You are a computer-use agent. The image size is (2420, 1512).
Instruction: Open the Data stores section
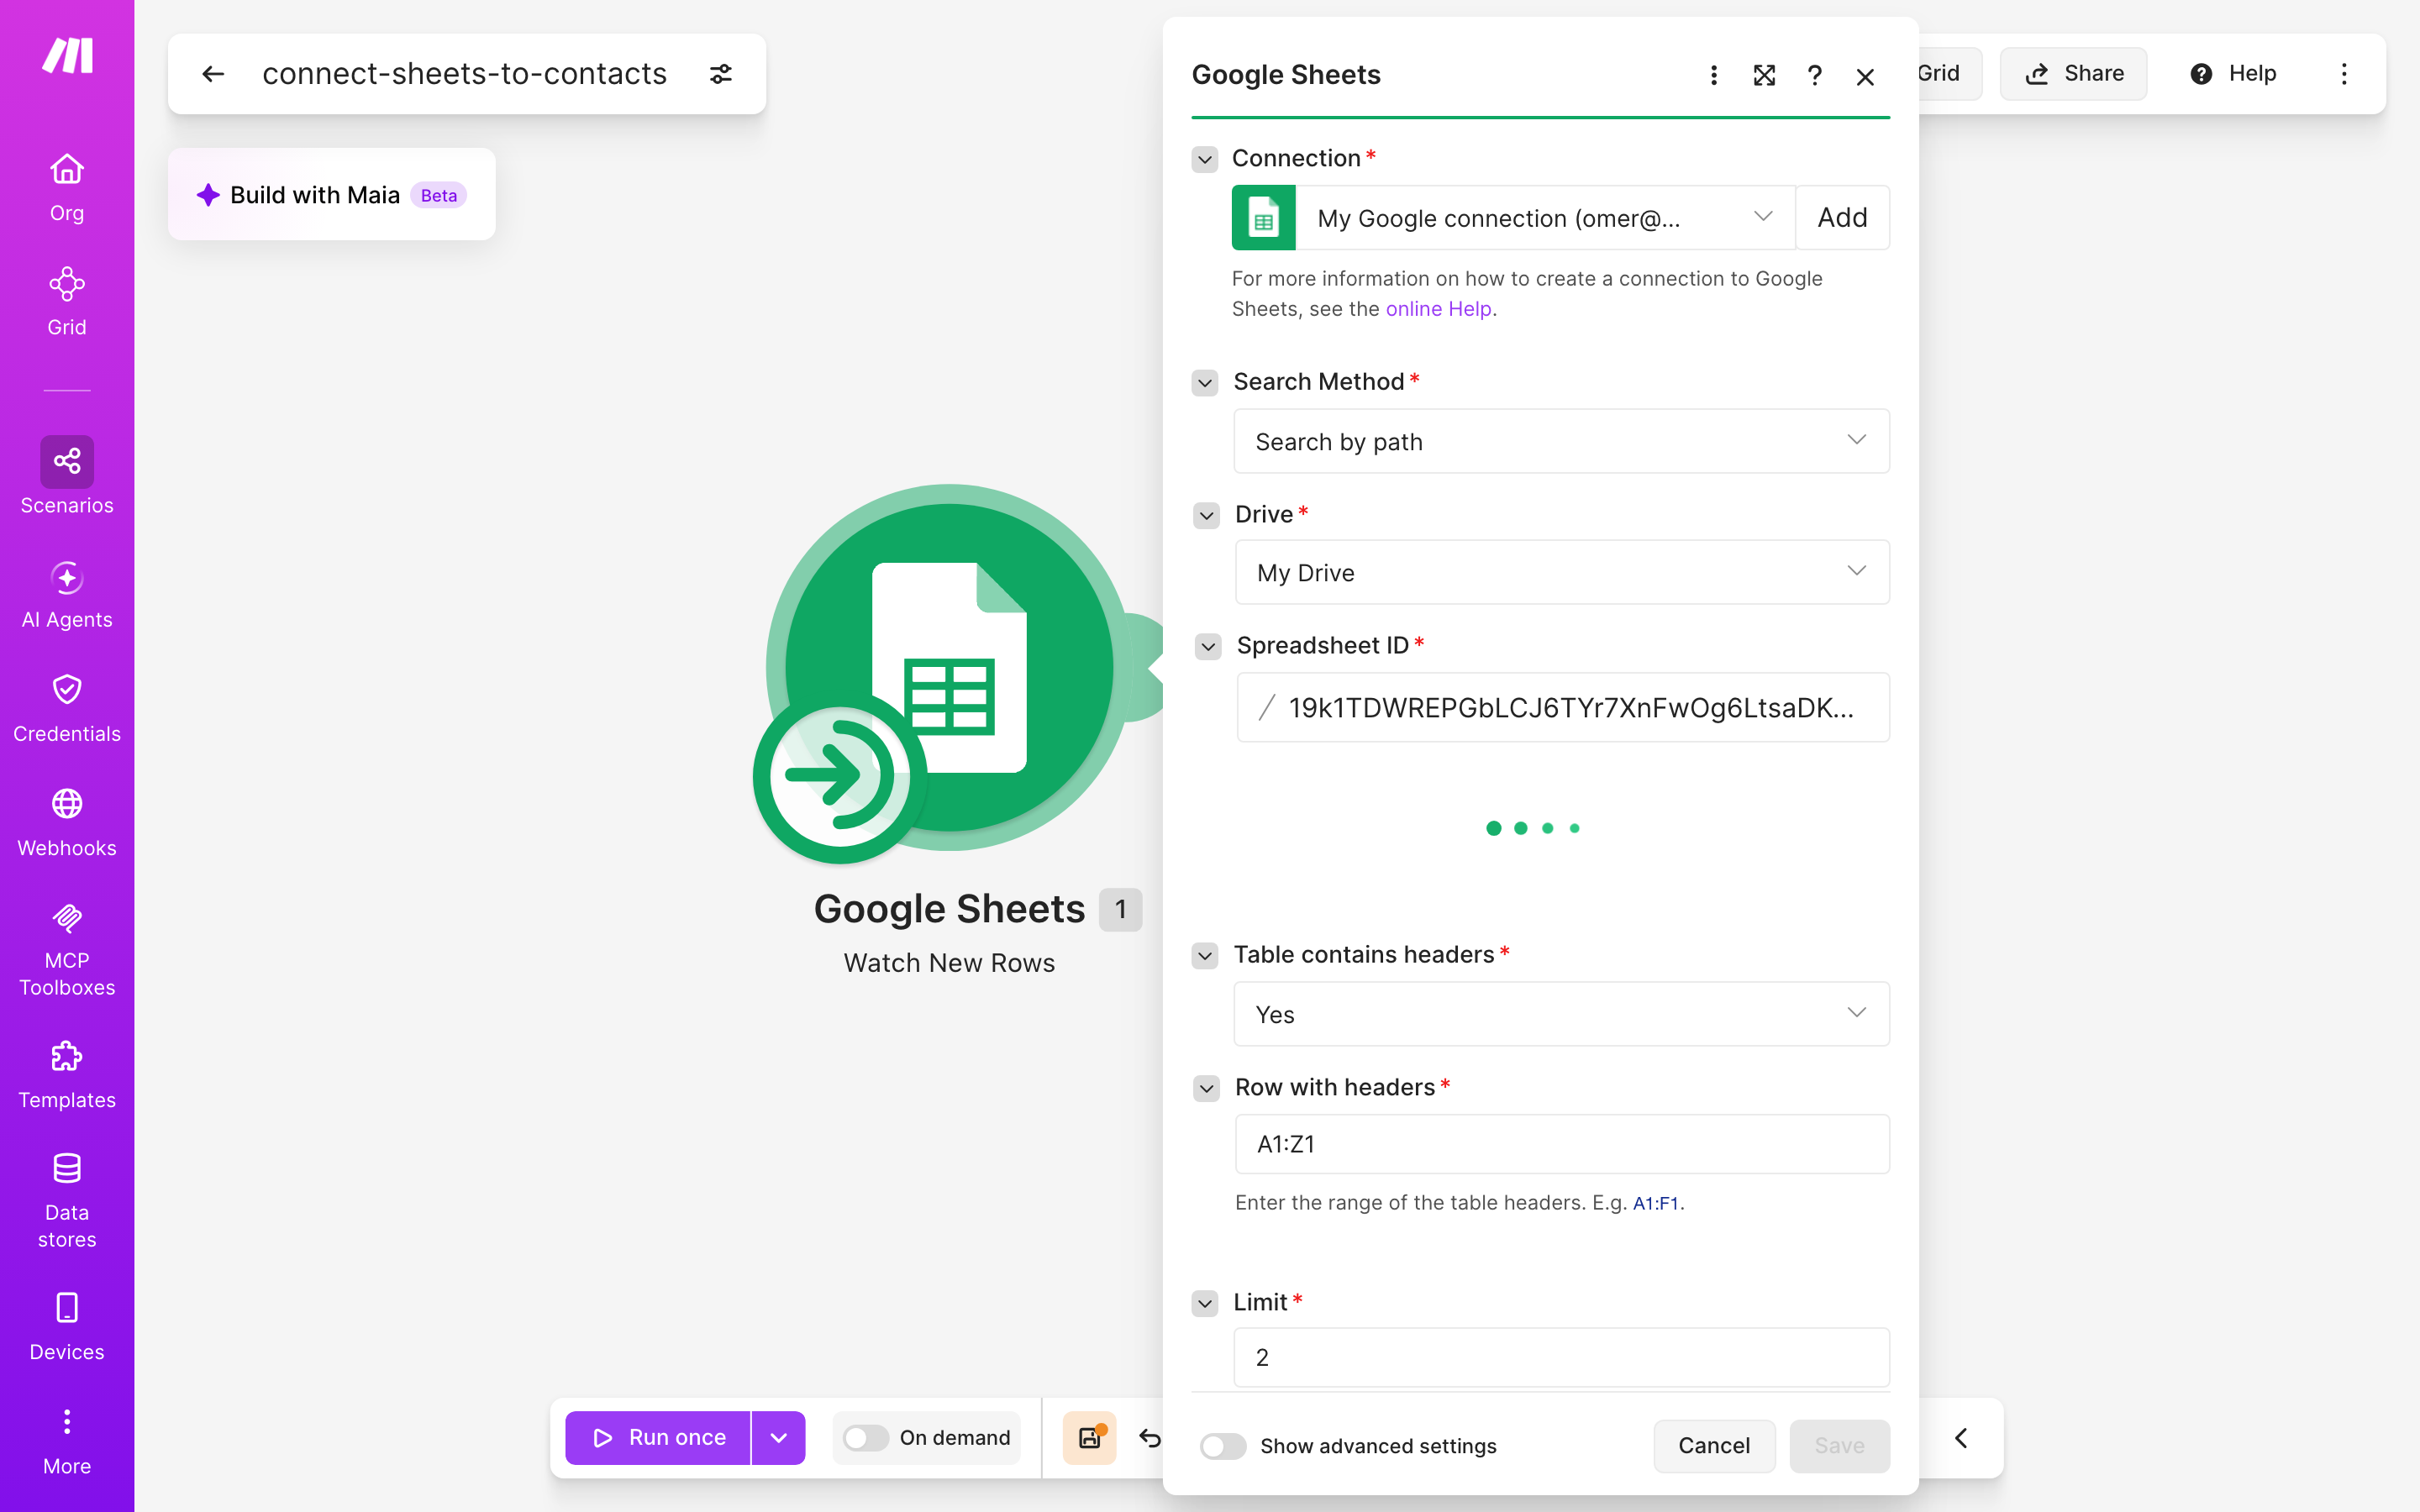[x=67, y=1201]
